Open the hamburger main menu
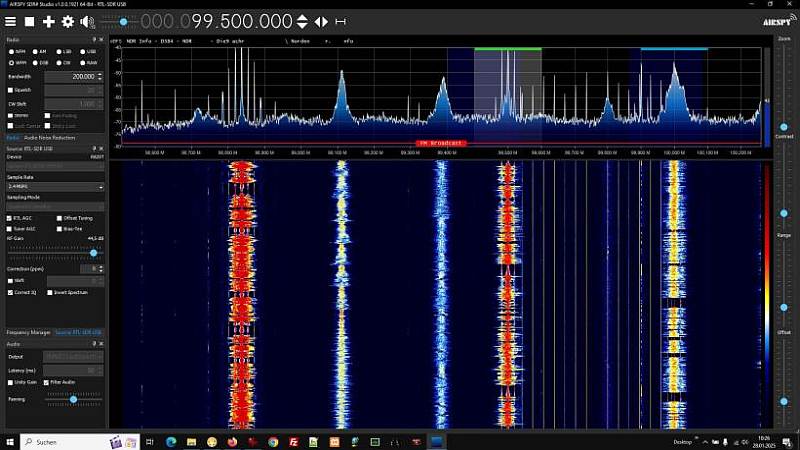 (x=10, y=21)
